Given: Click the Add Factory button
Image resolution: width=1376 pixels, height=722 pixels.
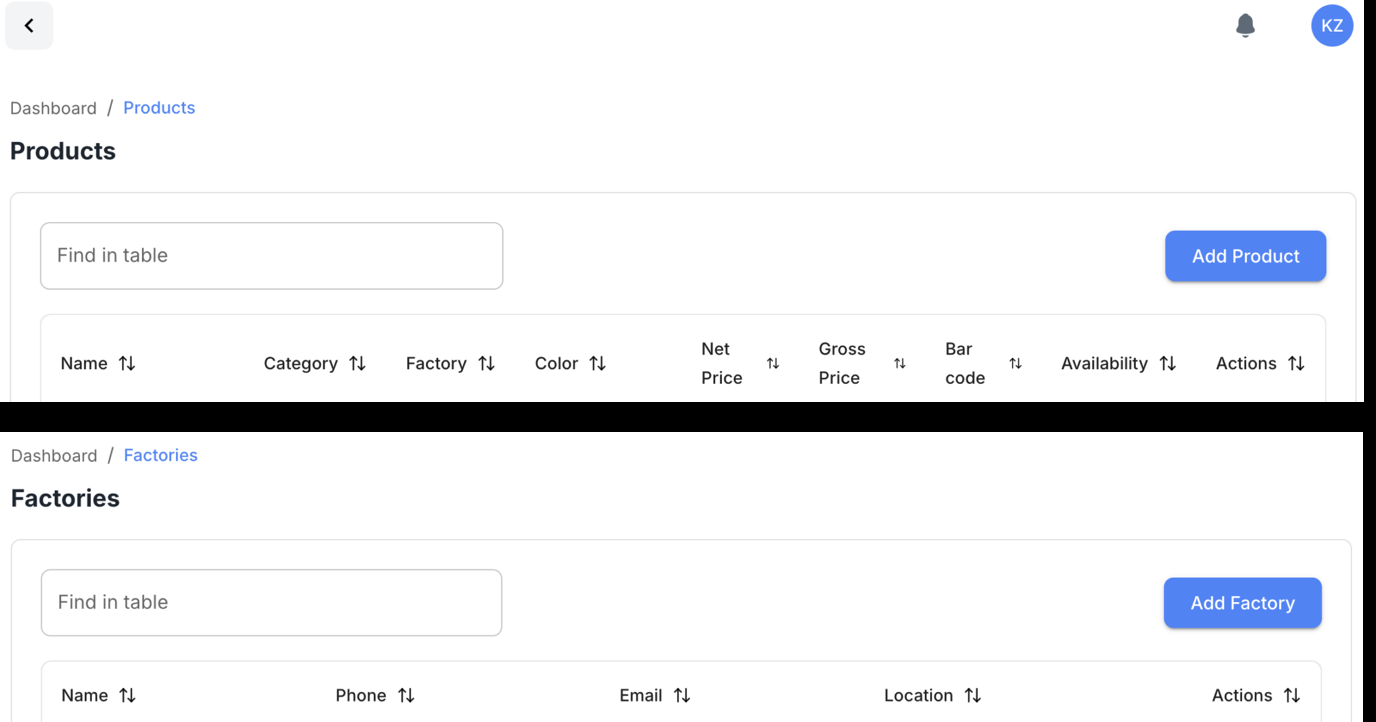Looking at the screenshot, I should (1242, 603).
